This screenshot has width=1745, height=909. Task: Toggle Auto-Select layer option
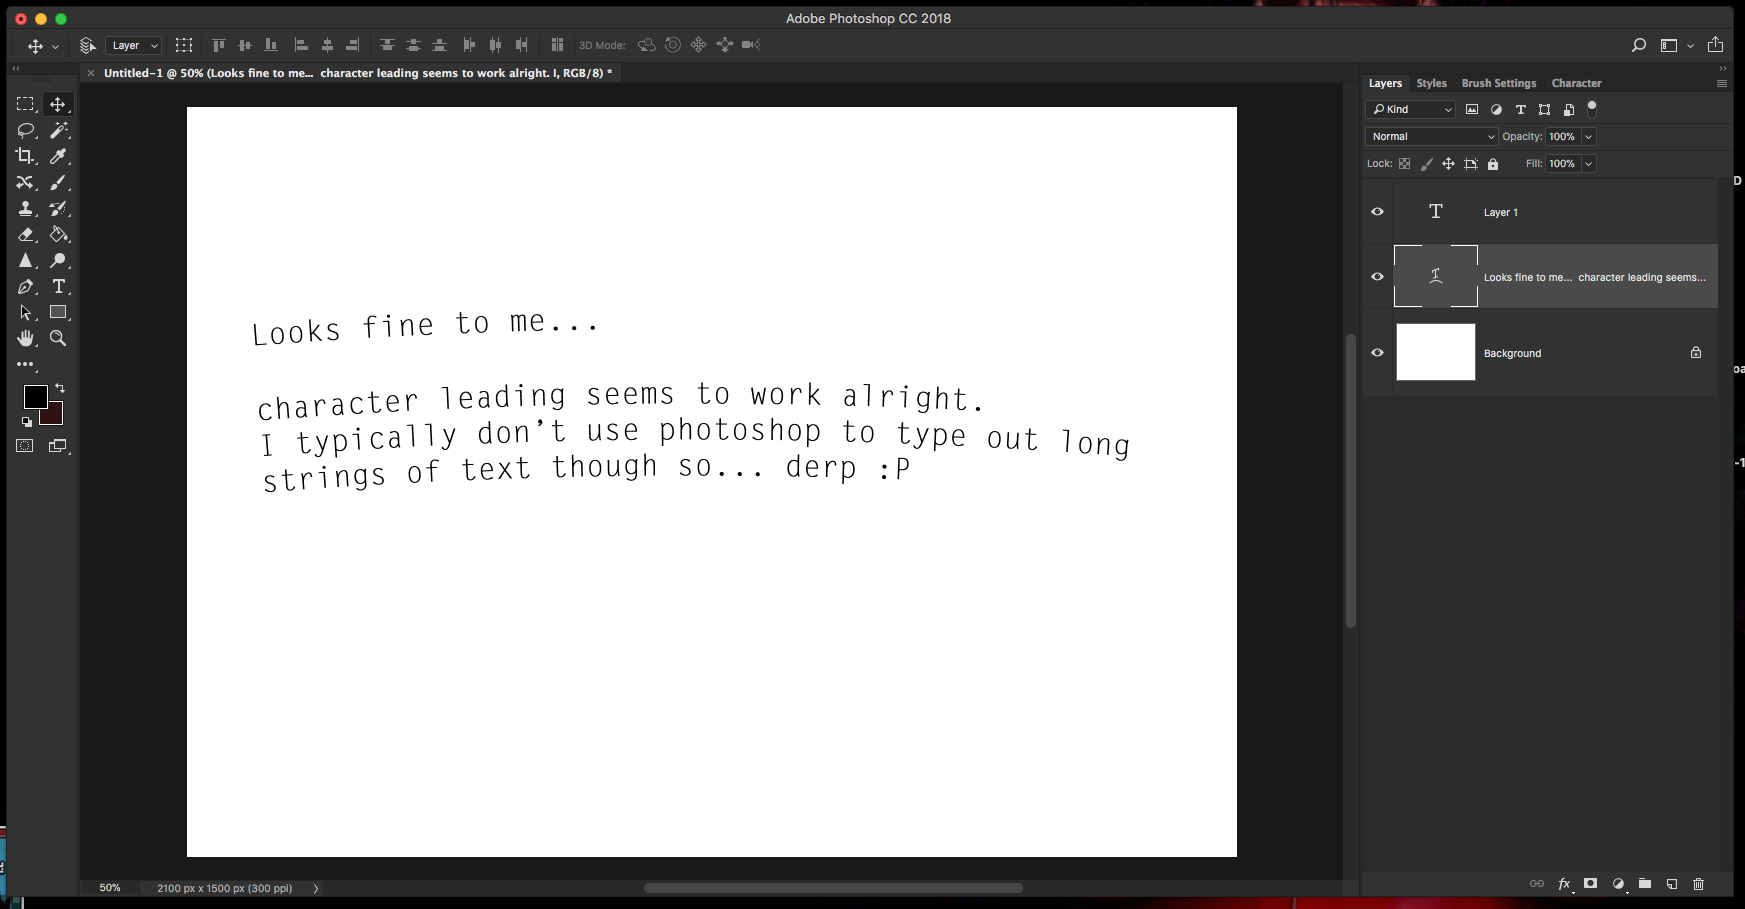(88, 45)
